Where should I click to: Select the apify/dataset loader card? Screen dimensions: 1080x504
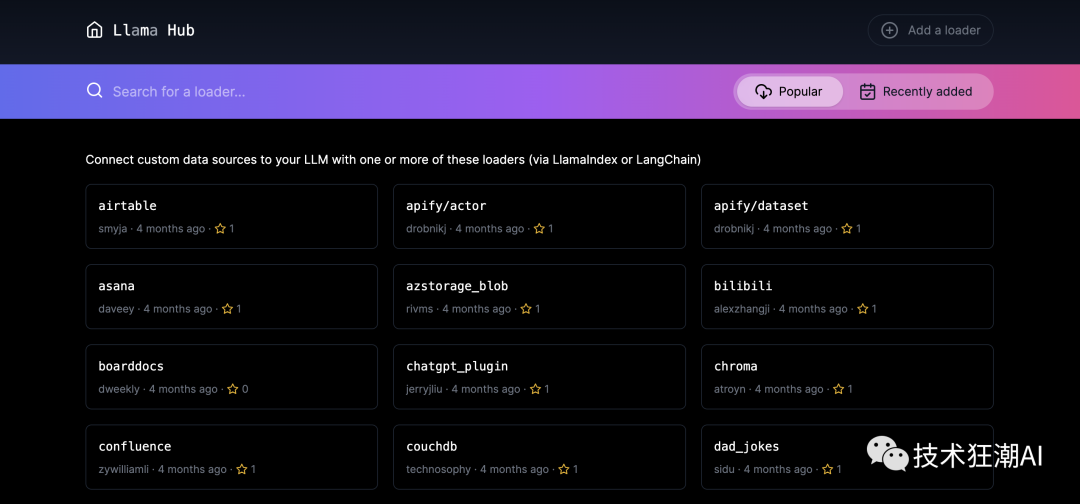click(846, 216)
